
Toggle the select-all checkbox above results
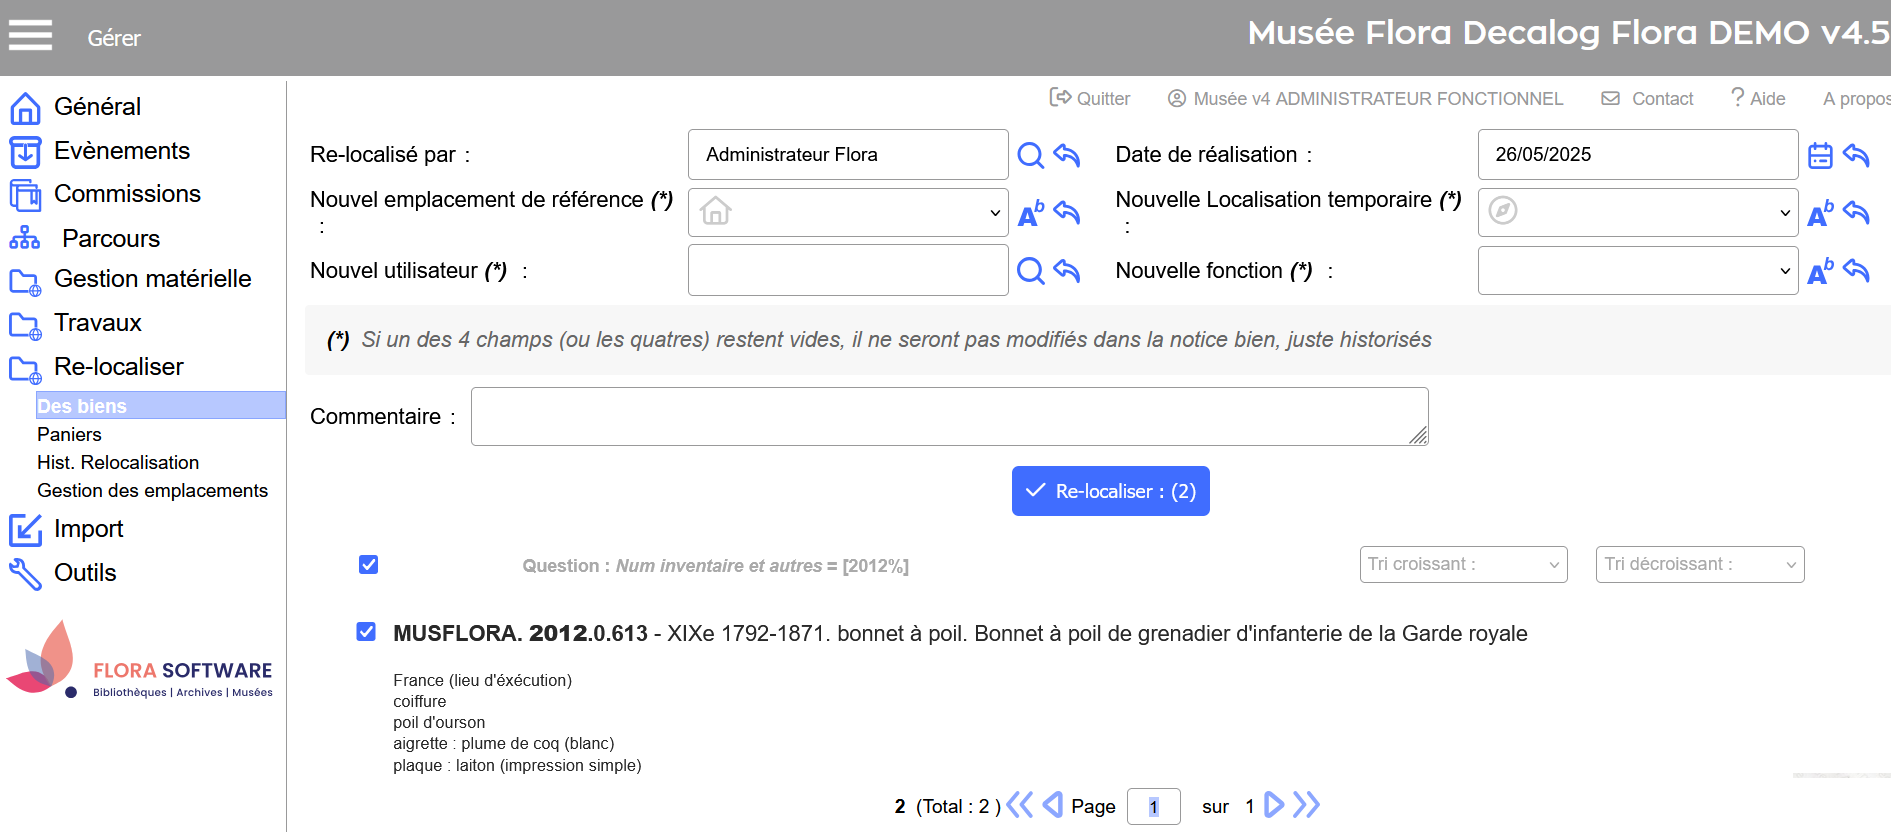[368, 565]
